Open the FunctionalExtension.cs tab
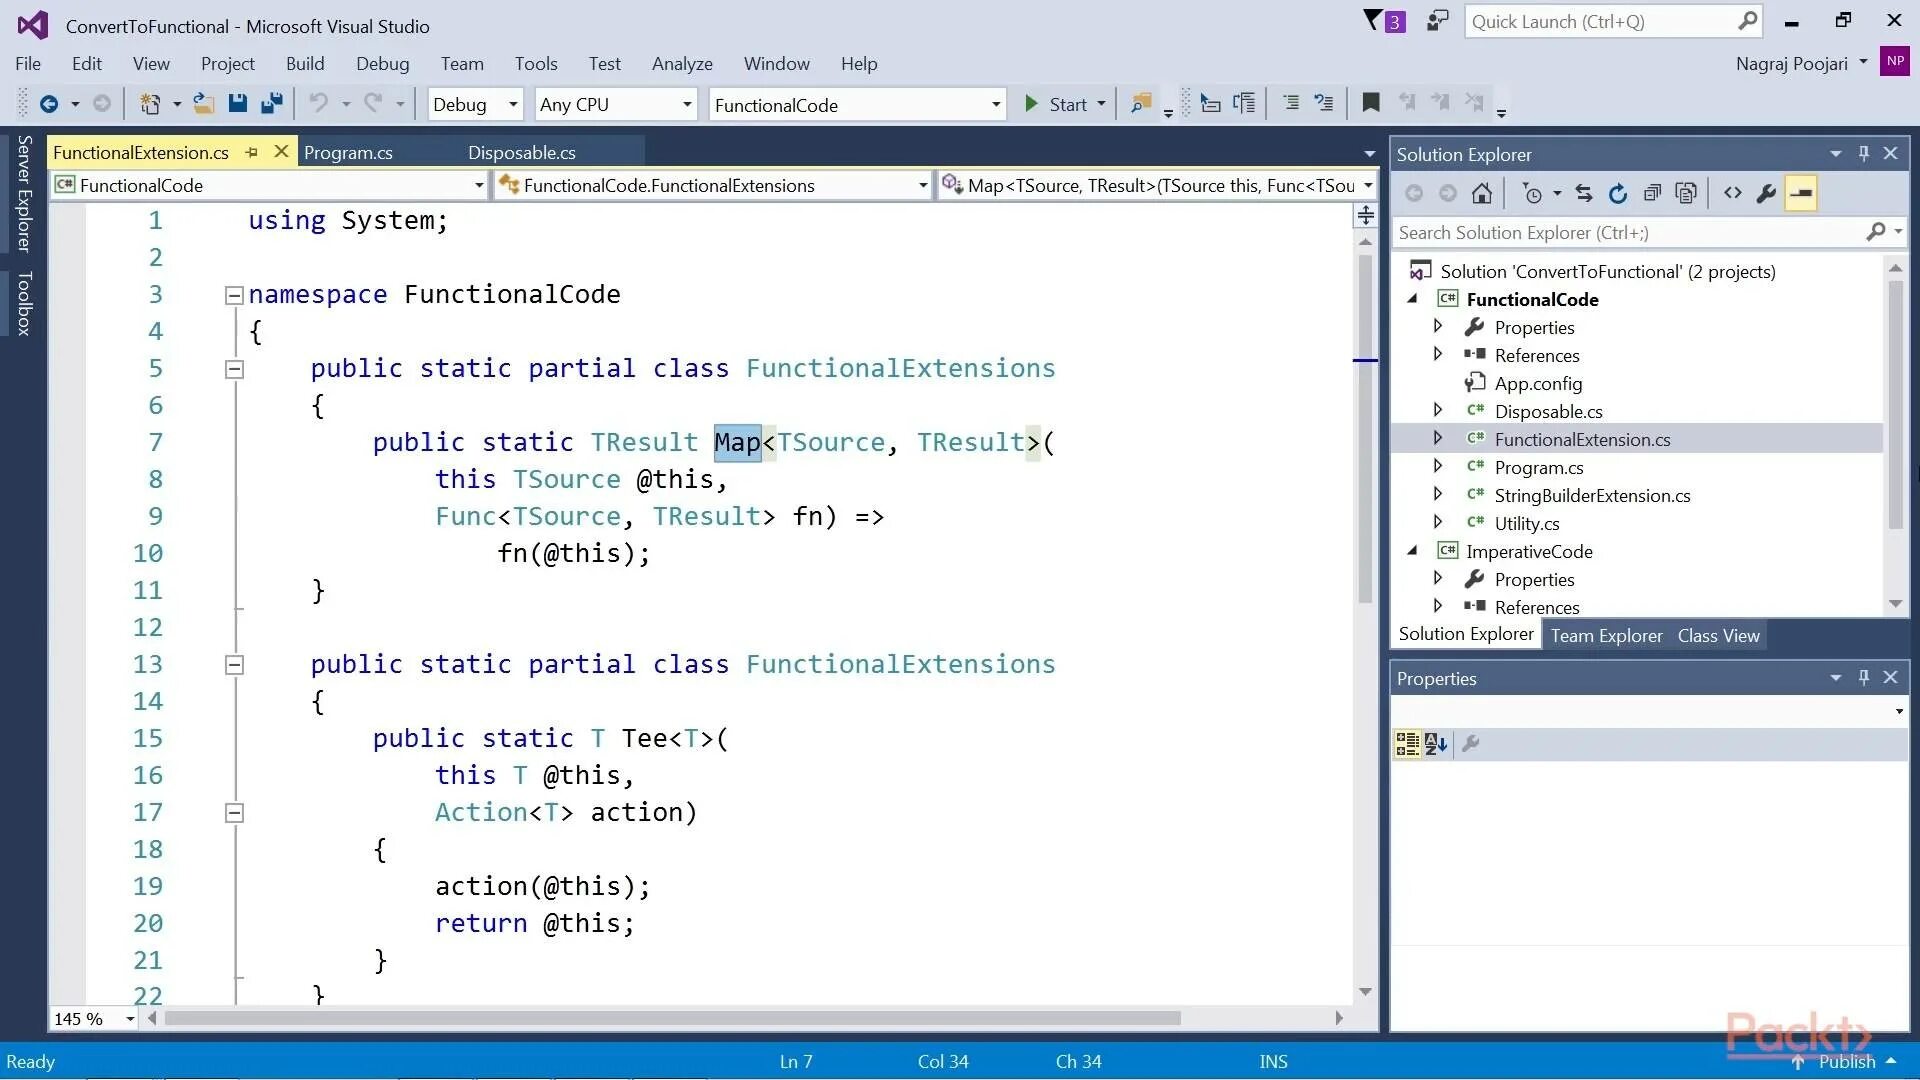Screen dimensions: 1920x1080 click(x=141, y=152)
